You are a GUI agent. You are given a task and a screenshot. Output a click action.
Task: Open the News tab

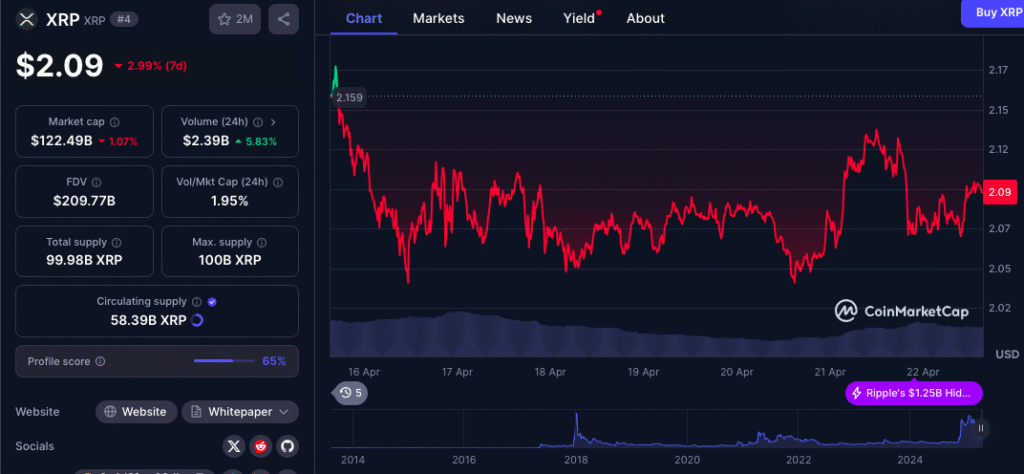[x=514, y=18]
